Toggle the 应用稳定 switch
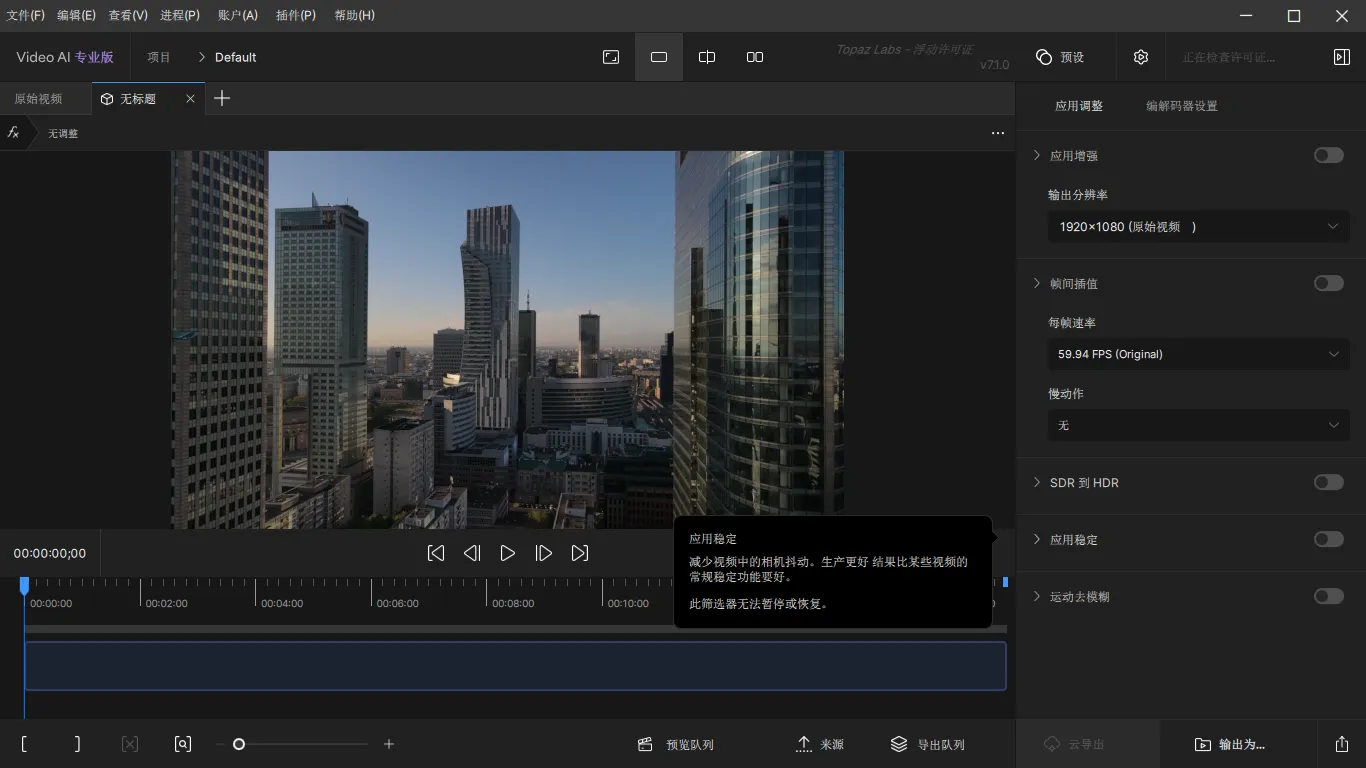This screenshot has width=1366, height=768. tap(1328, 539)
